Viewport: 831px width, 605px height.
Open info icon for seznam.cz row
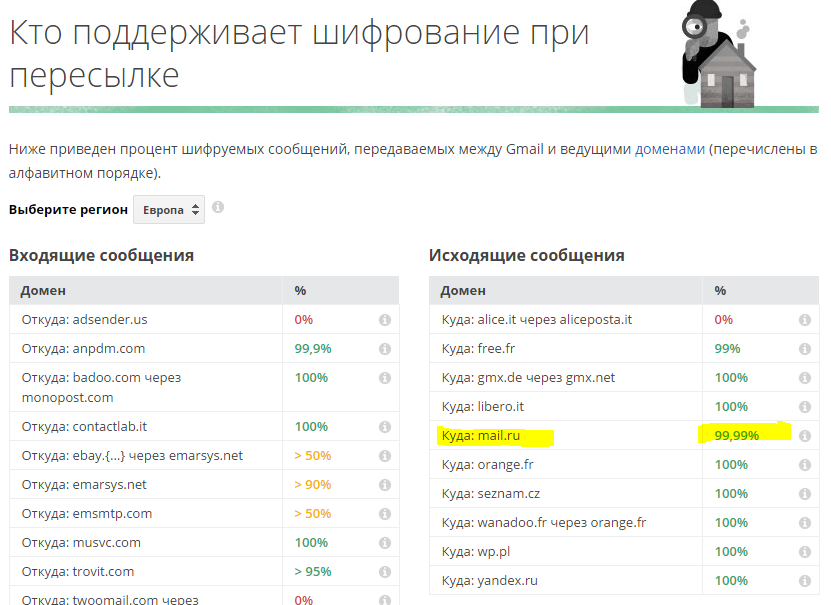click(x=805, y=494)
